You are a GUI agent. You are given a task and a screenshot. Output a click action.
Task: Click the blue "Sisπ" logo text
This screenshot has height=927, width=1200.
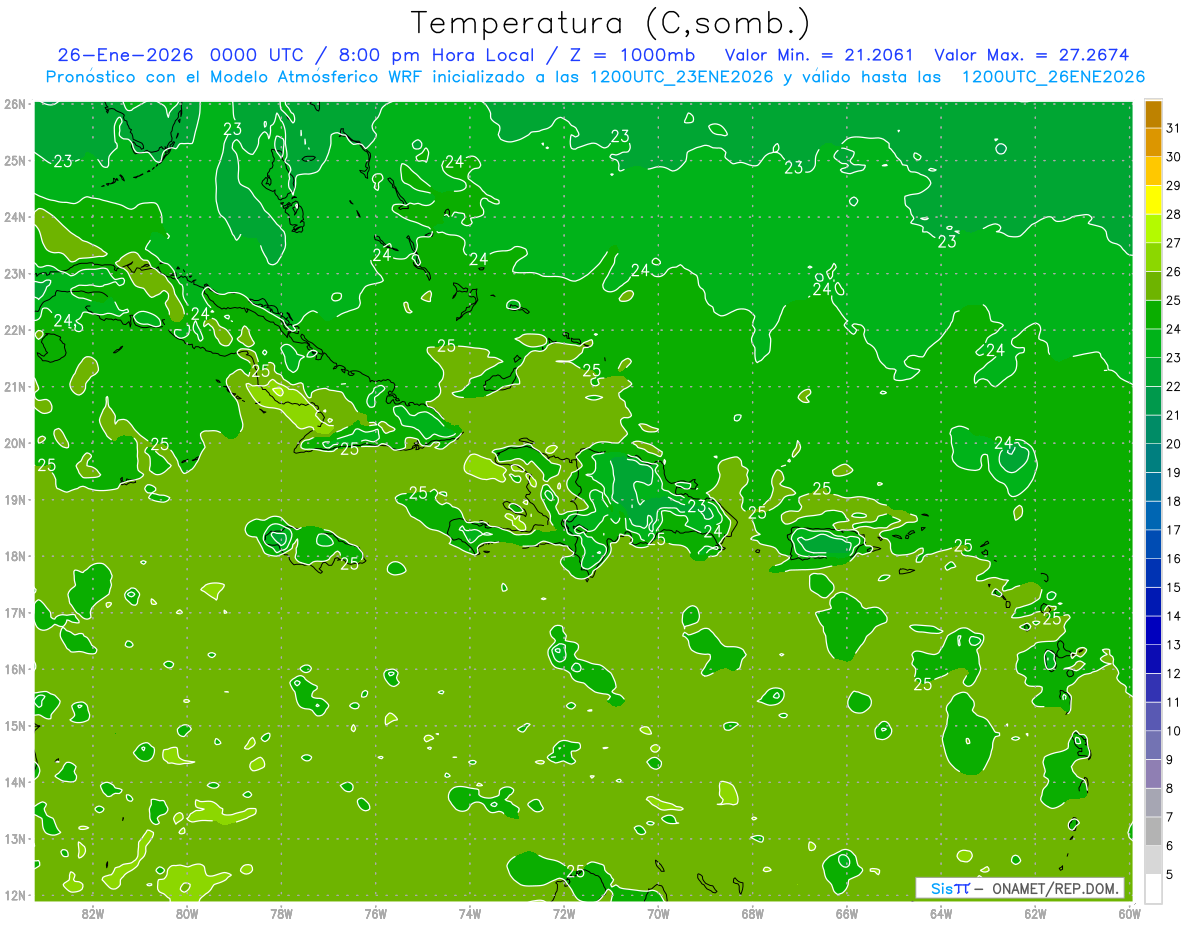[950, 888]
